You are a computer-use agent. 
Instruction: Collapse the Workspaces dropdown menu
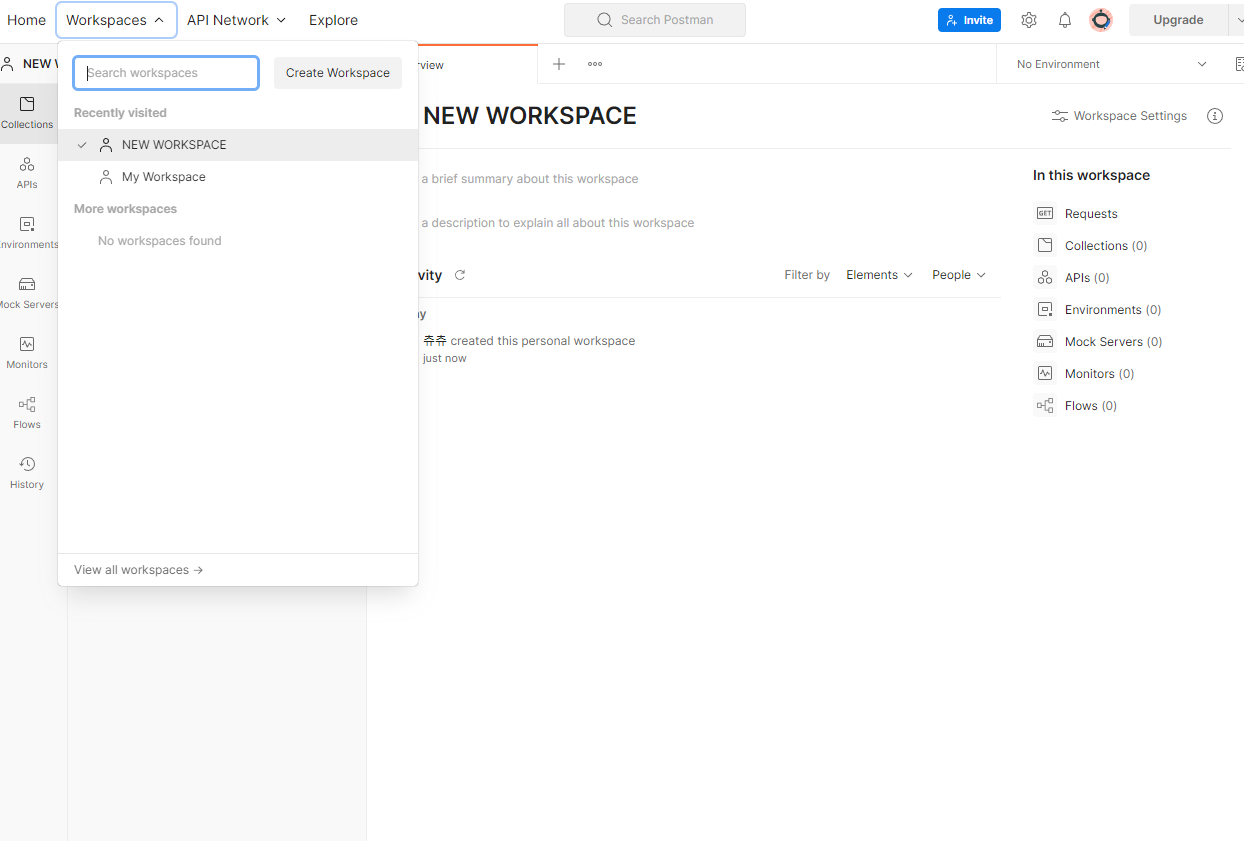[116, 20]
